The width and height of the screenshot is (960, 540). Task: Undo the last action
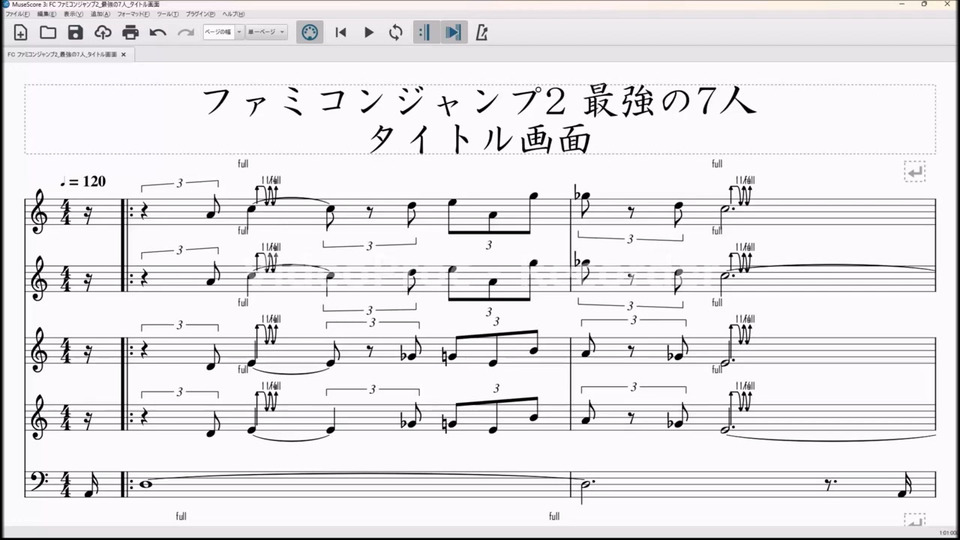coord(158,32)
